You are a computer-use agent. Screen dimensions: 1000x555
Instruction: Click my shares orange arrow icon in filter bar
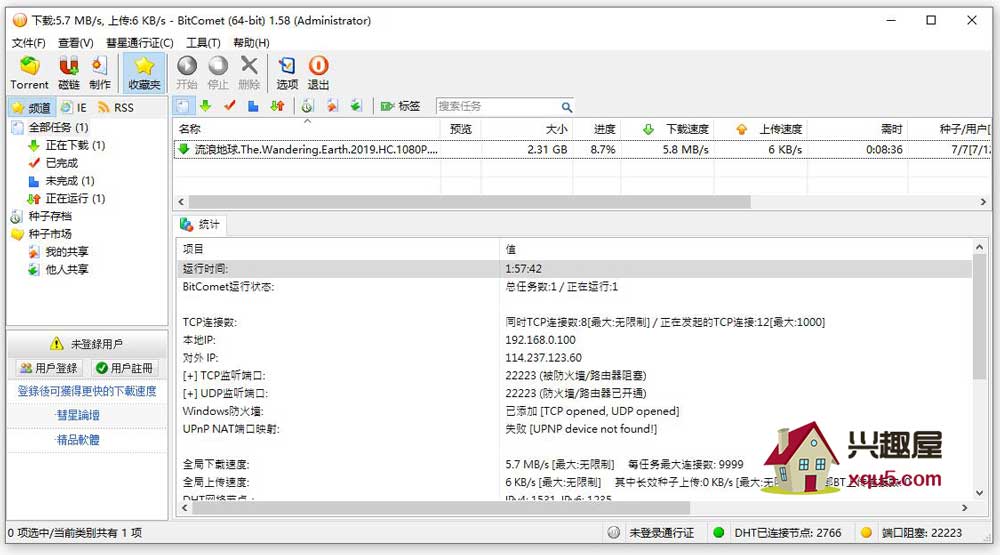pos(332,106)
